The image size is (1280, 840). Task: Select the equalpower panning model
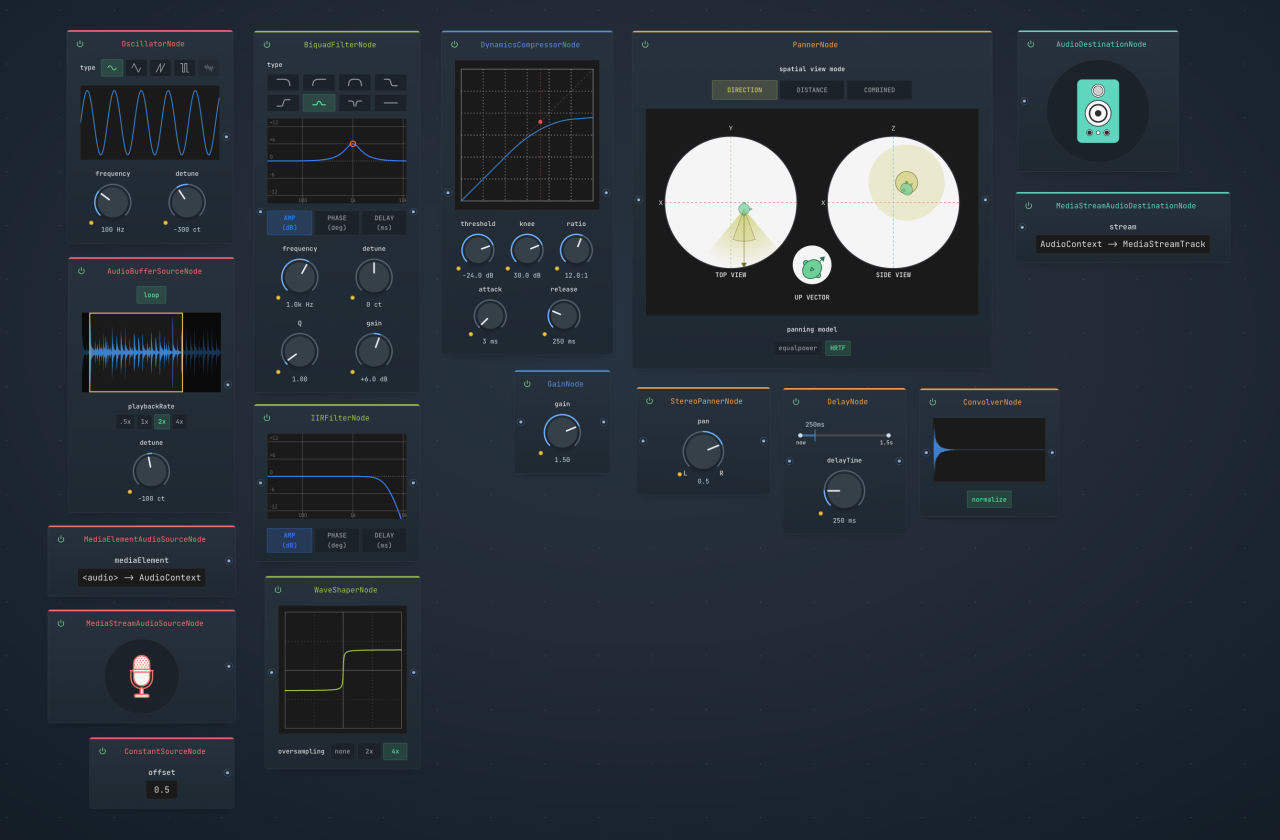[798, 348]
